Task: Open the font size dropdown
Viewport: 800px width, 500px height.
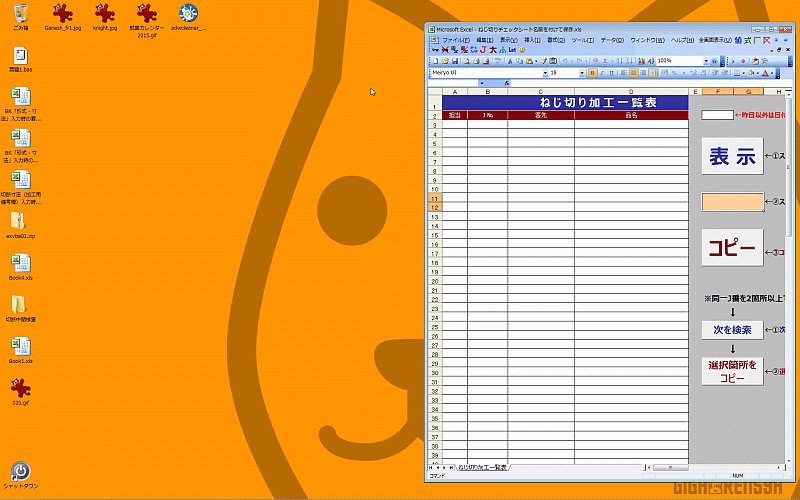Action: coord(582,73)
